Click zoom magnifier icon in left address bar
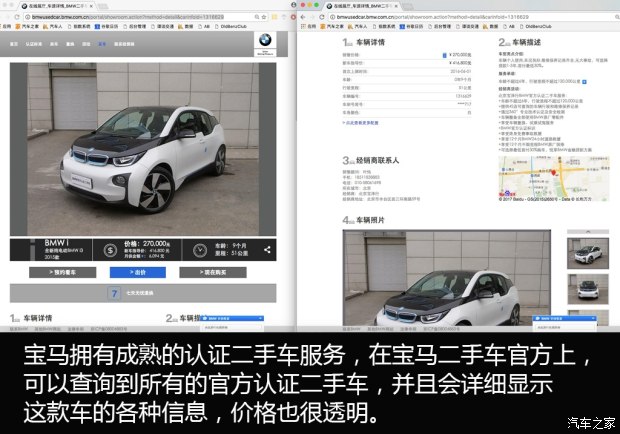 click(257, 17)
